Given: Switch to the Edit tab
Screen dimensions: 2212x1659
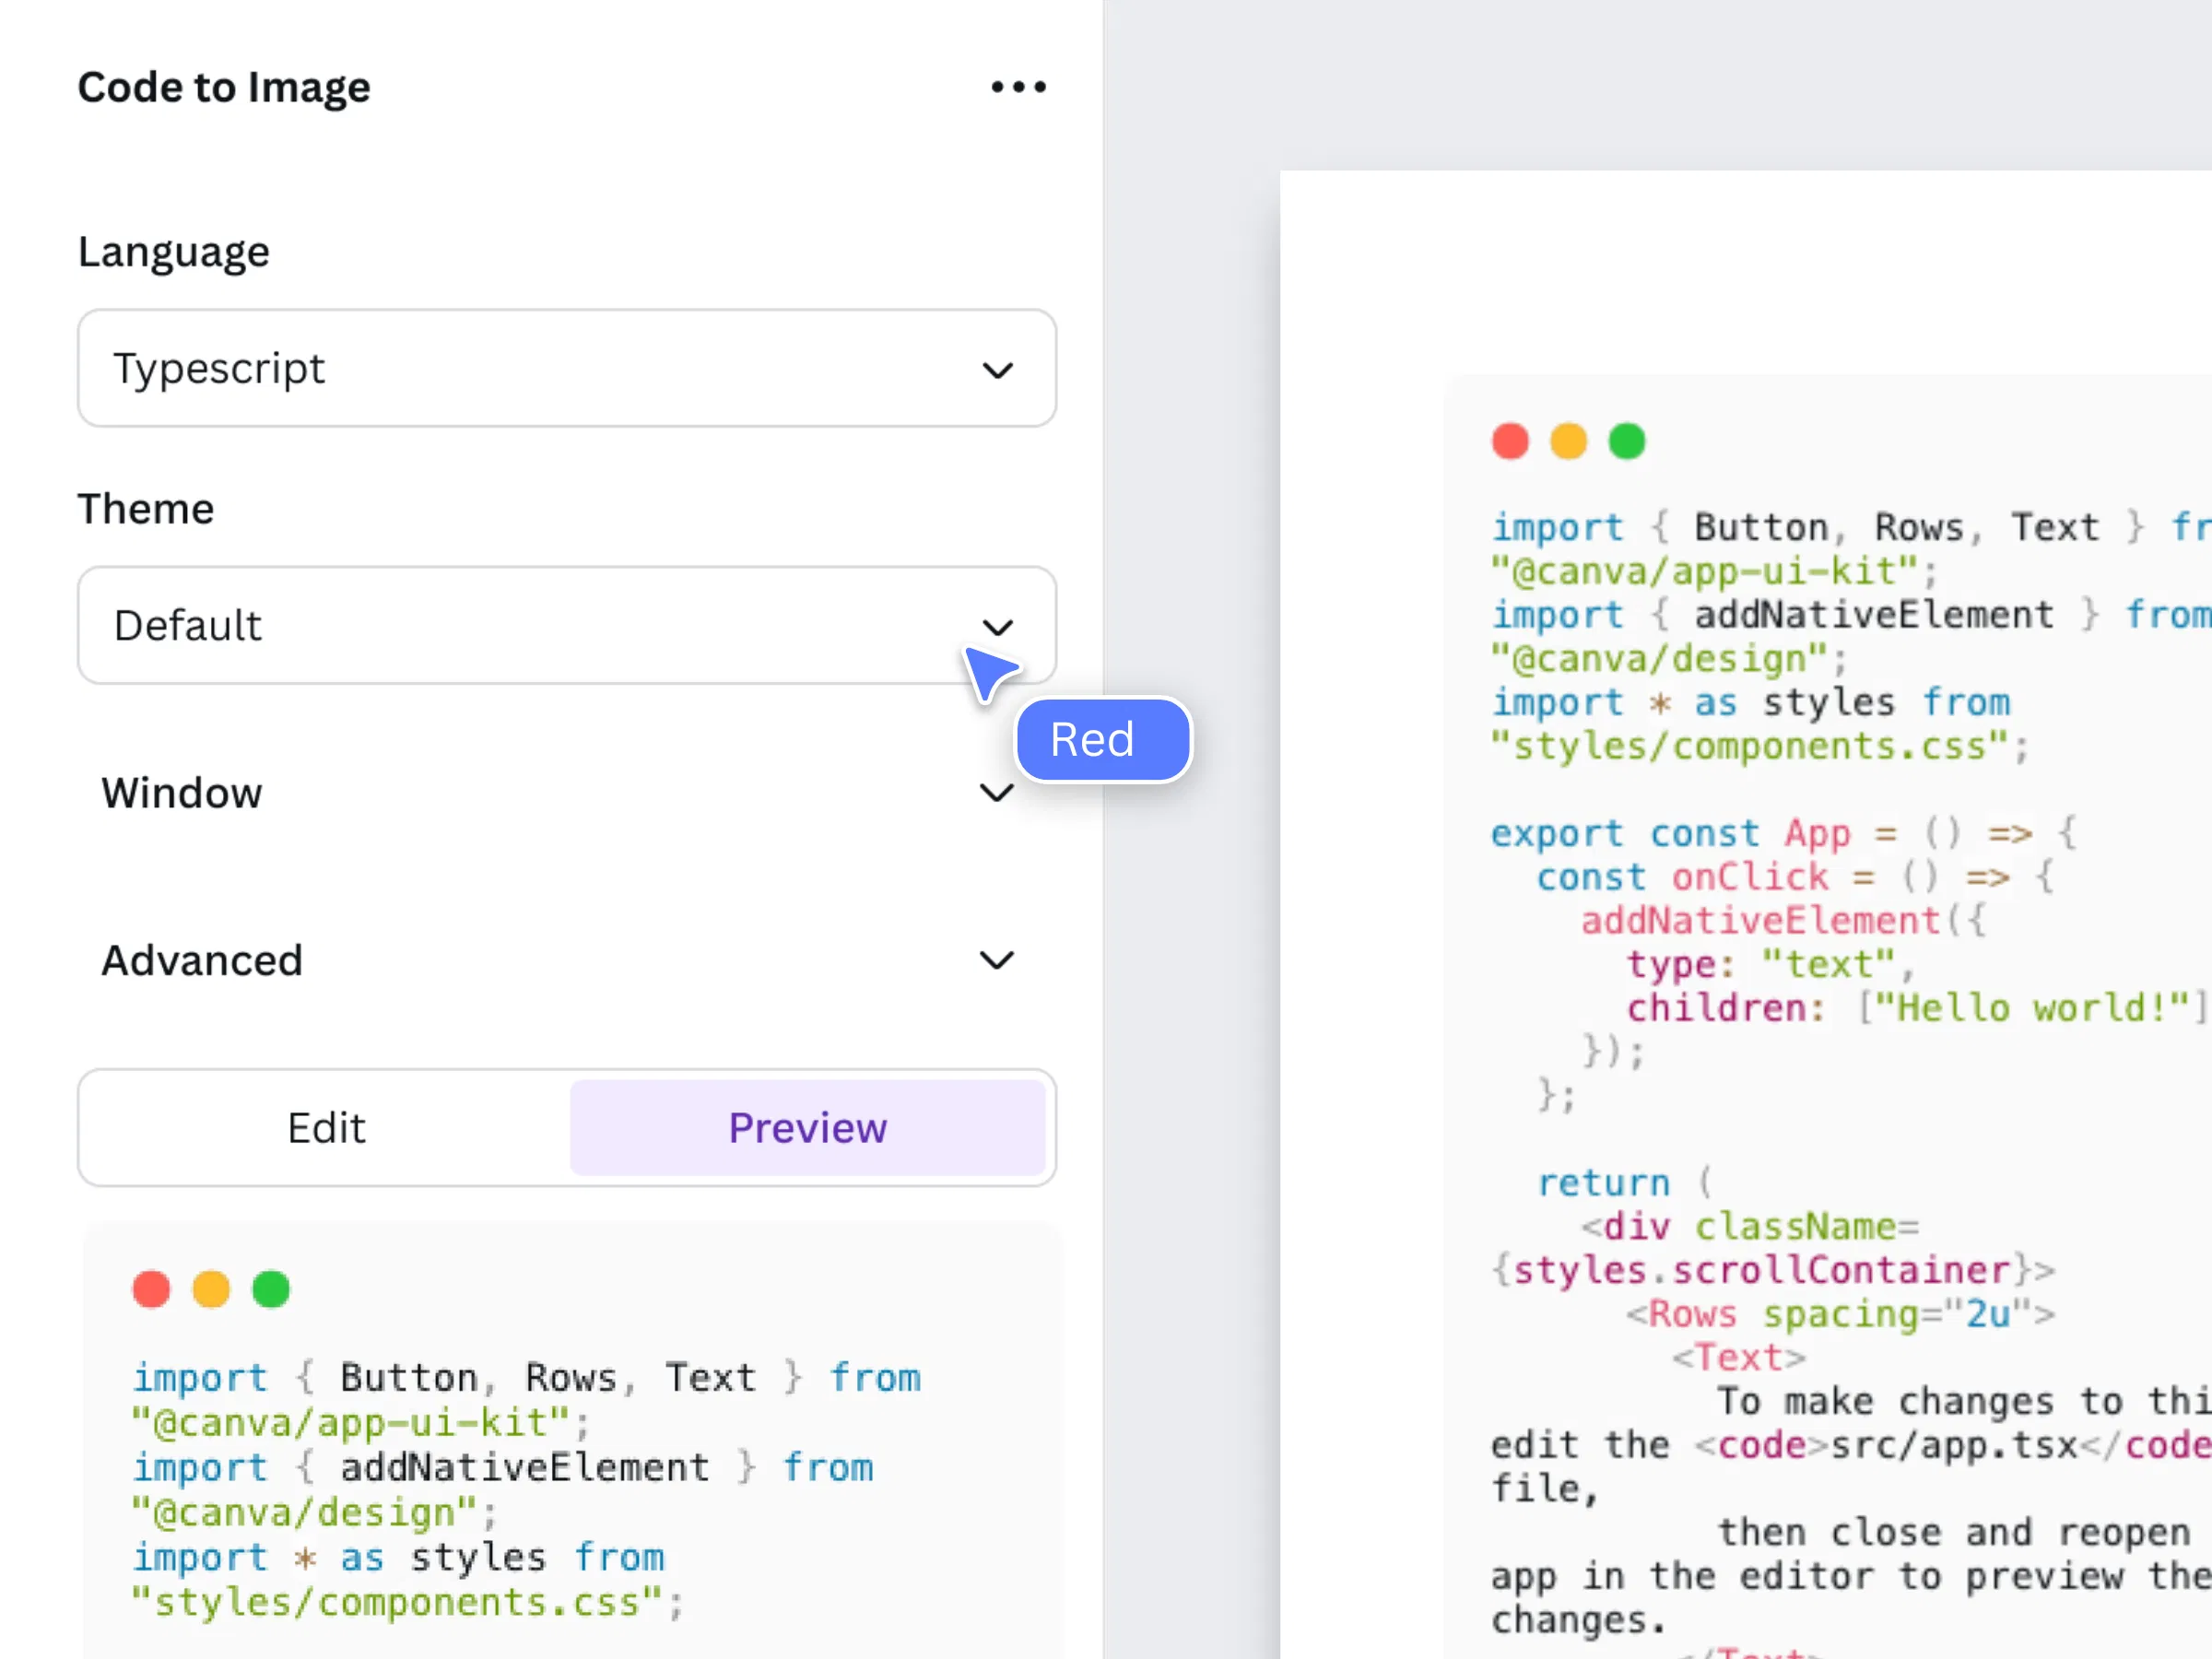Looking at the screenshot, I should click(326, 1128).
